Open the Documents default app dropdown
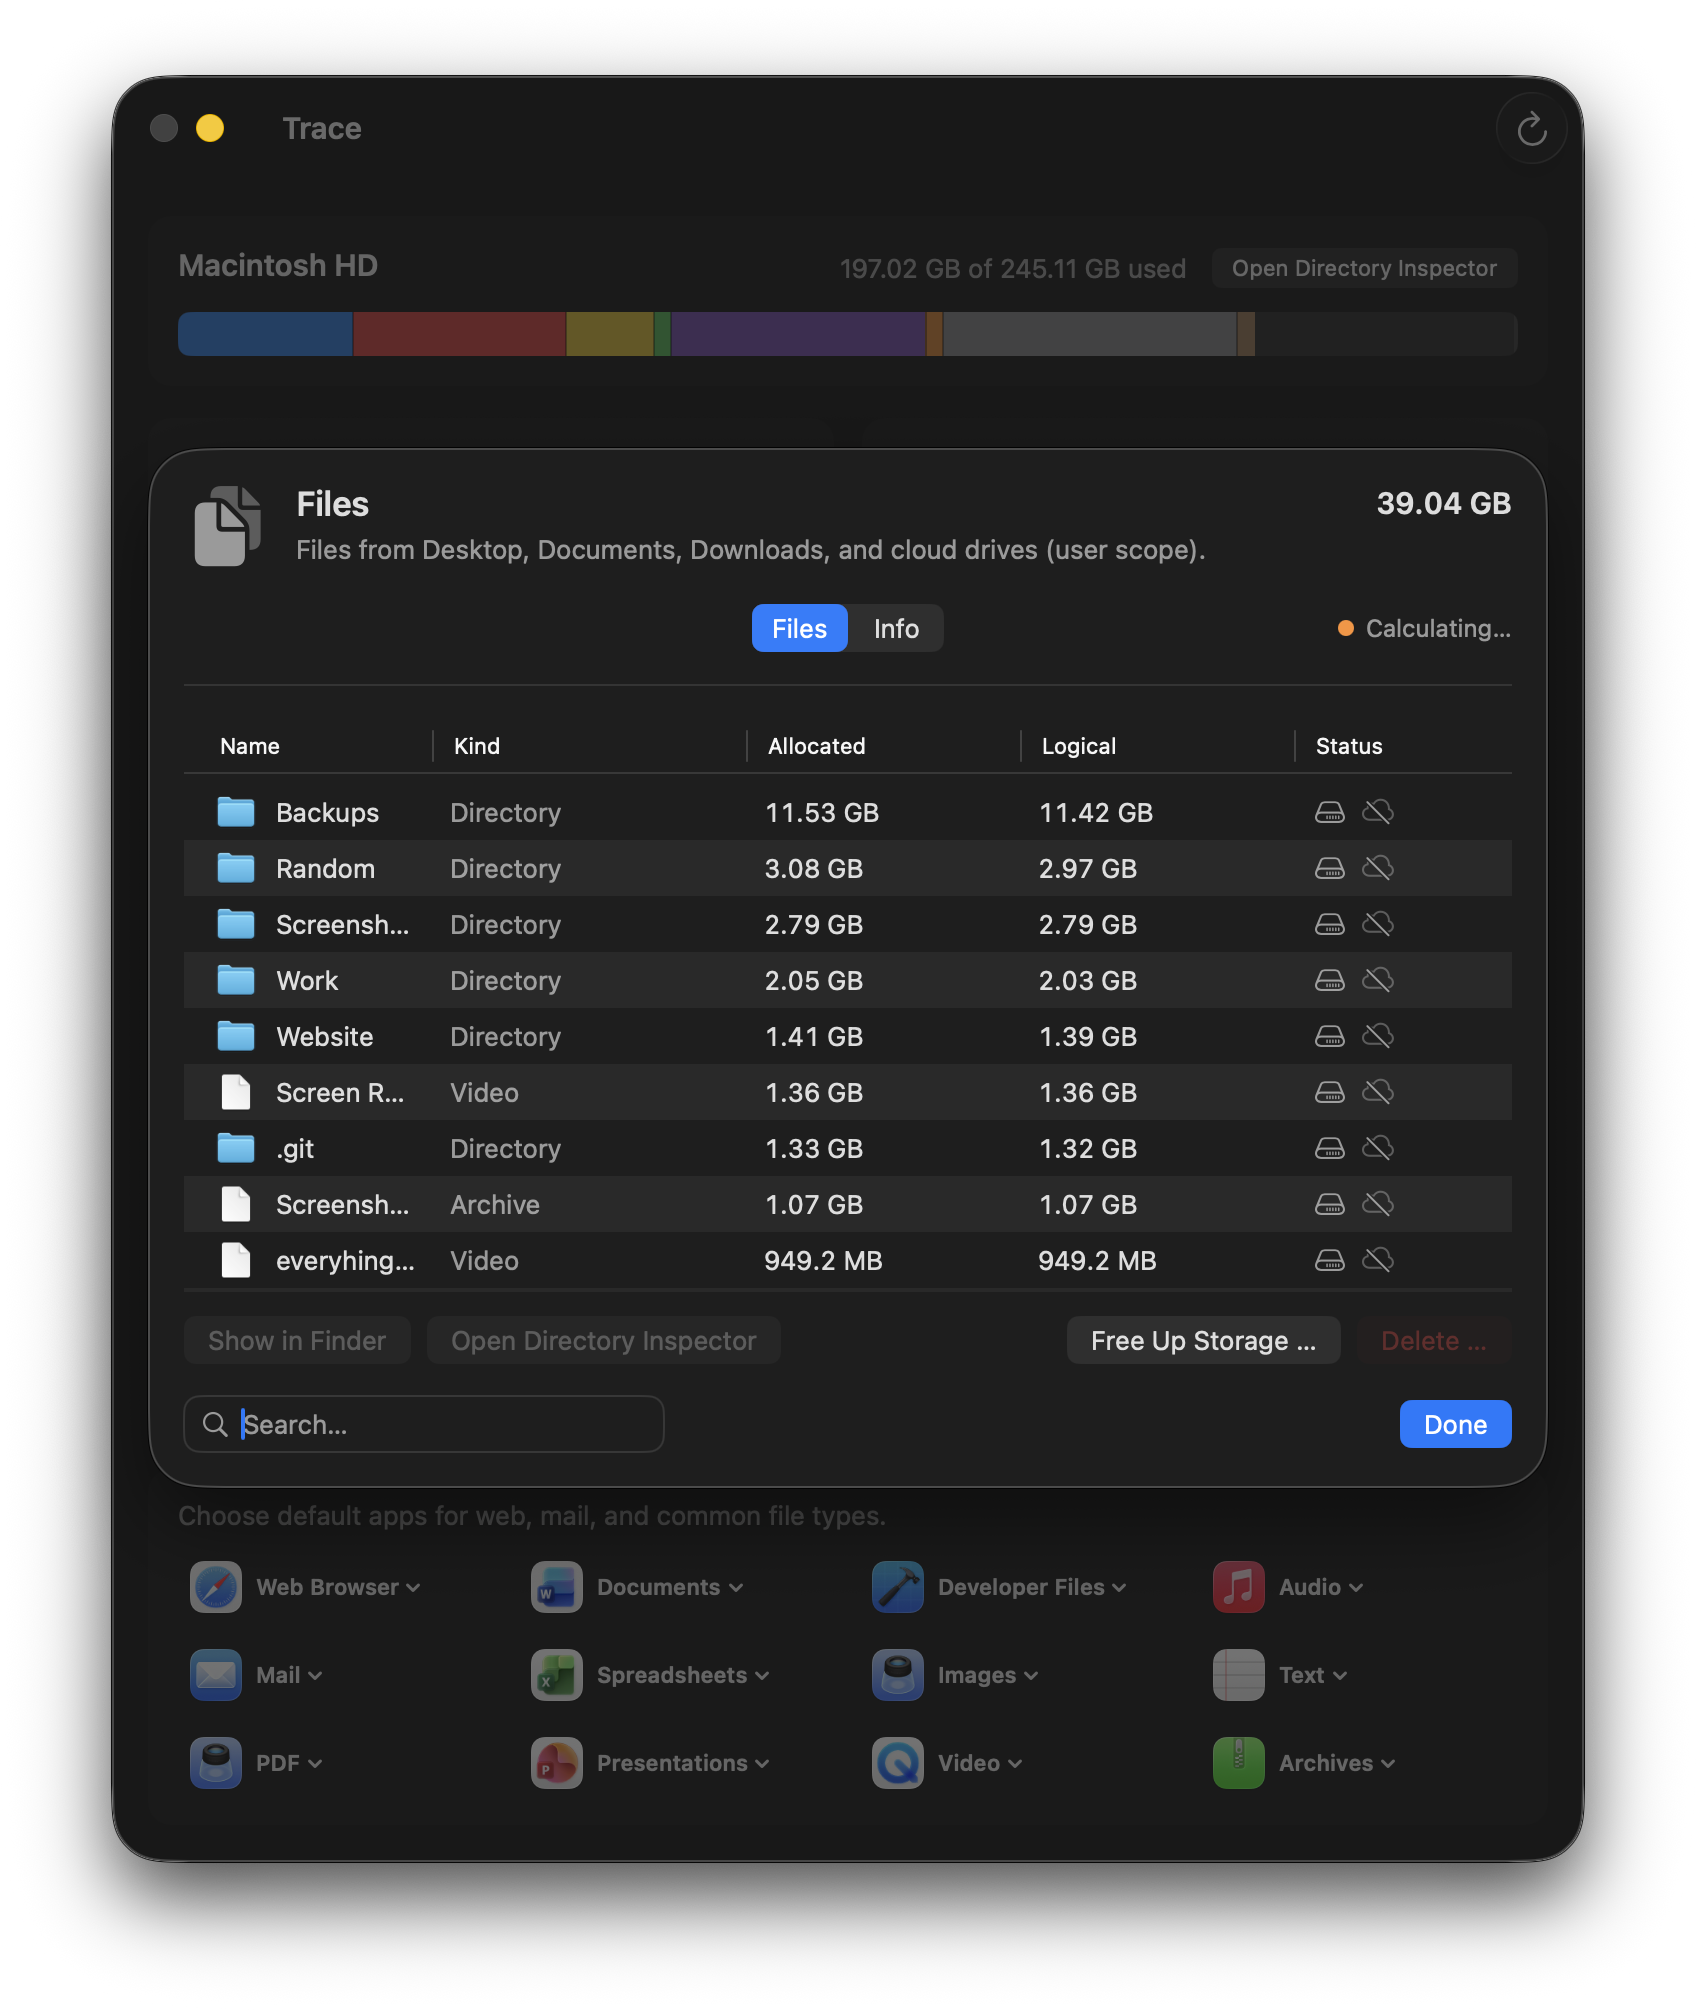This screenshot has width=1696, height=2010. pyautogui.click(x=737, y=1587)
